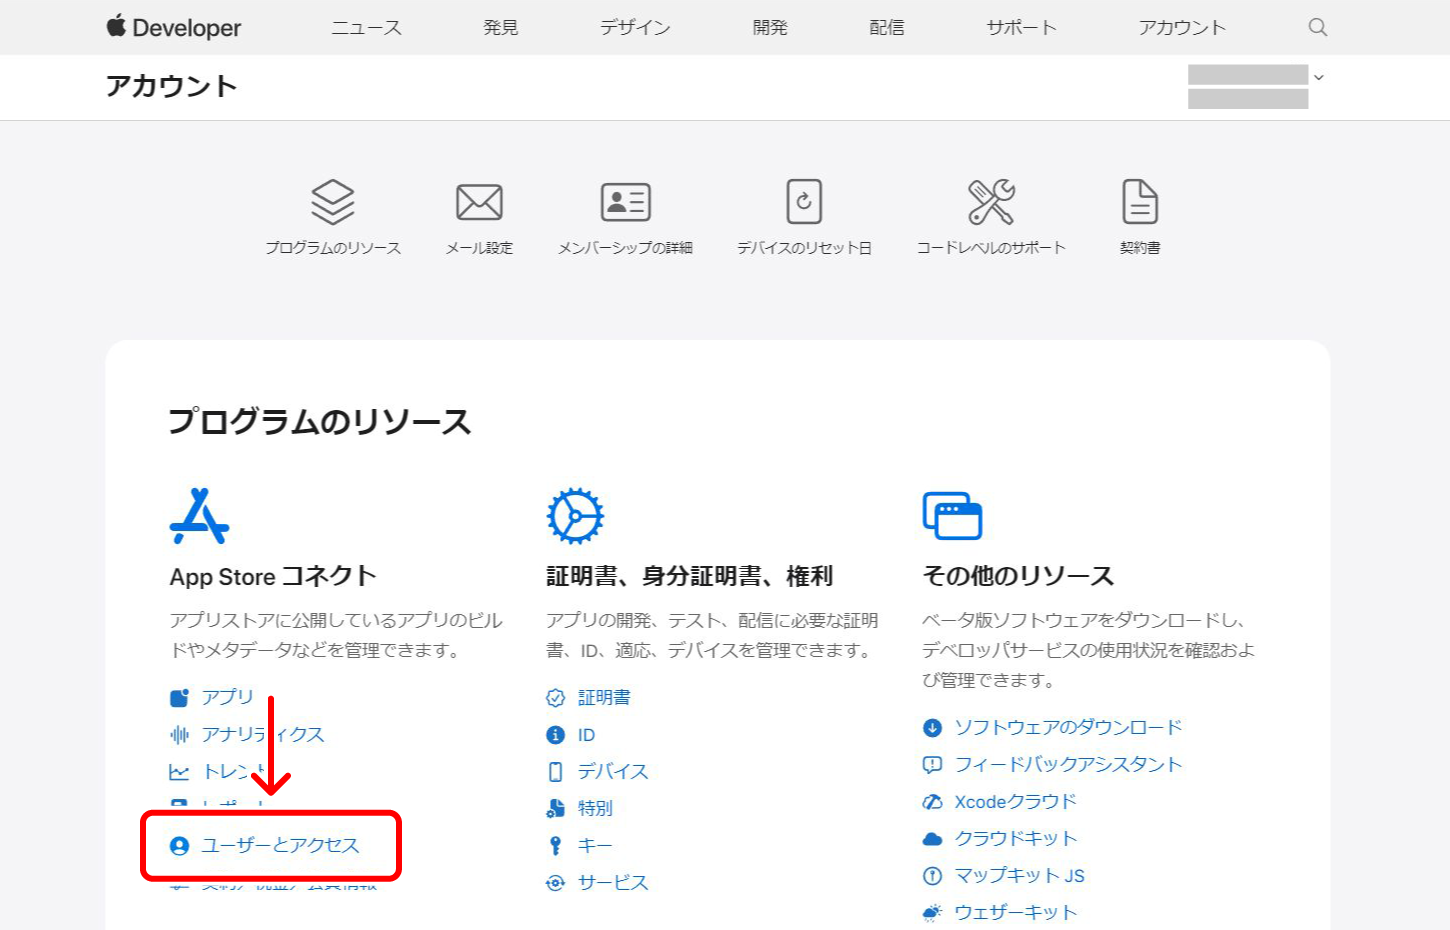
Task: Click the デバイスのリセット日 icon
Action: 804,203
